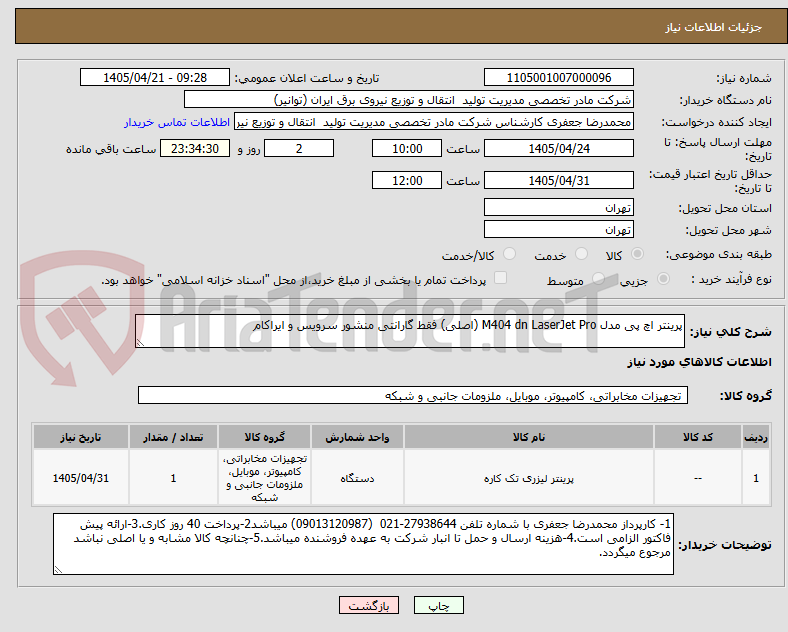Click the نام کالا column header
Screen dimensions: 788x632
click(529, 437)
